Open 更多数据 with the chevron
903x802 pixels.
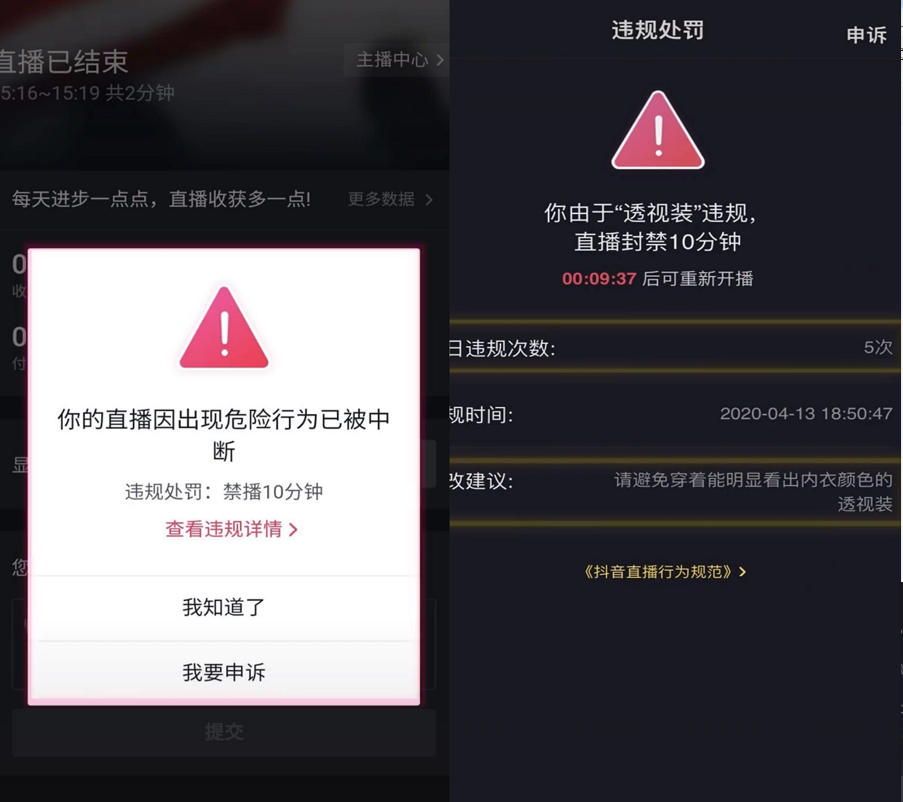coord(390,199)
